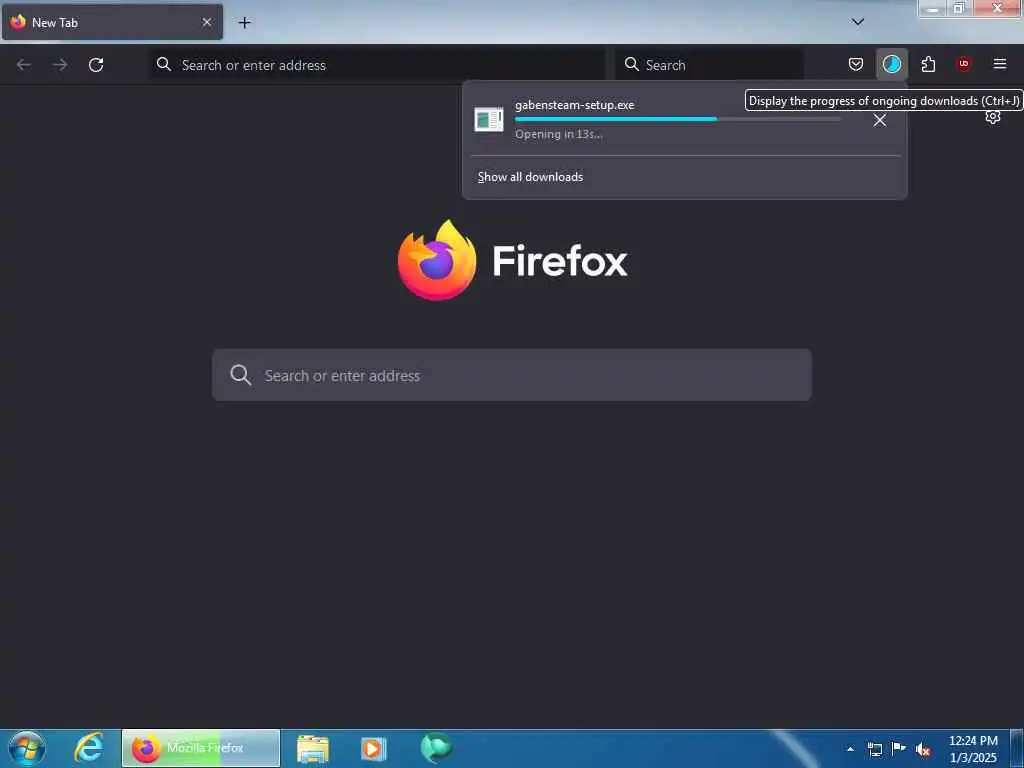Launch Internet Explorer from the taskbar
The height and width of the screenshot is (768, 1024).
89,748
